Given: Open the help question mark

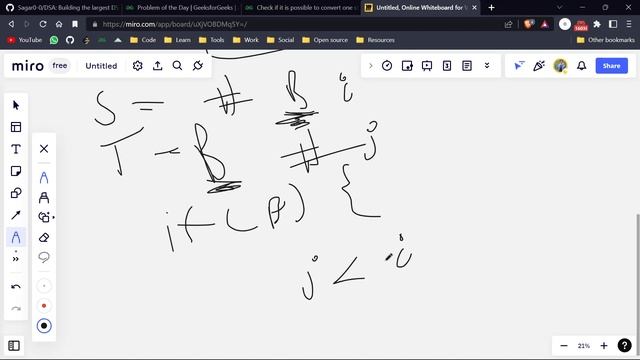Looking at the screenshot, I should tap(624, 346).
